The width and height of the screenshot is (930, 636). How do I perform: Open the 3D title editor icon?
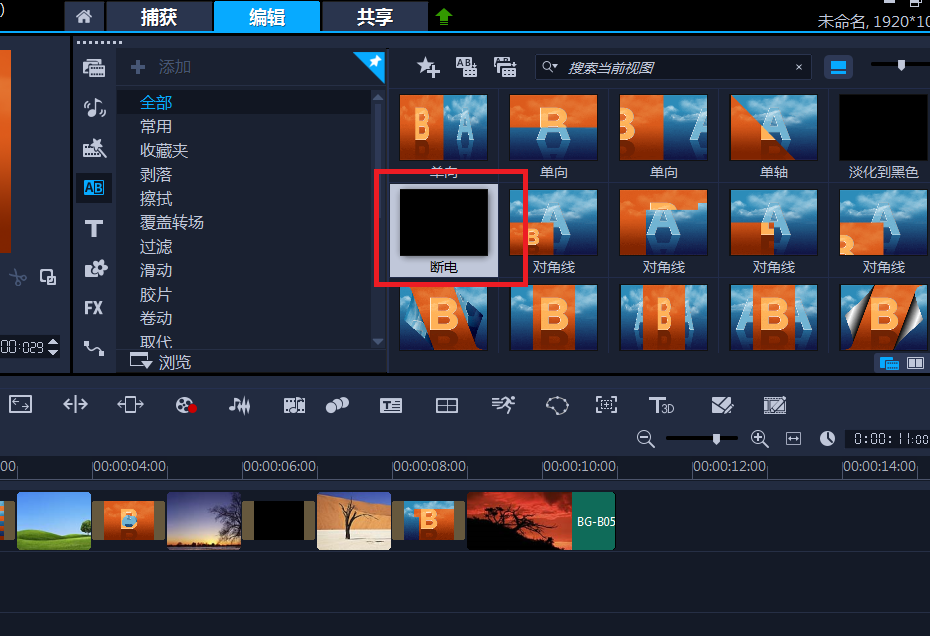point(661,405)
